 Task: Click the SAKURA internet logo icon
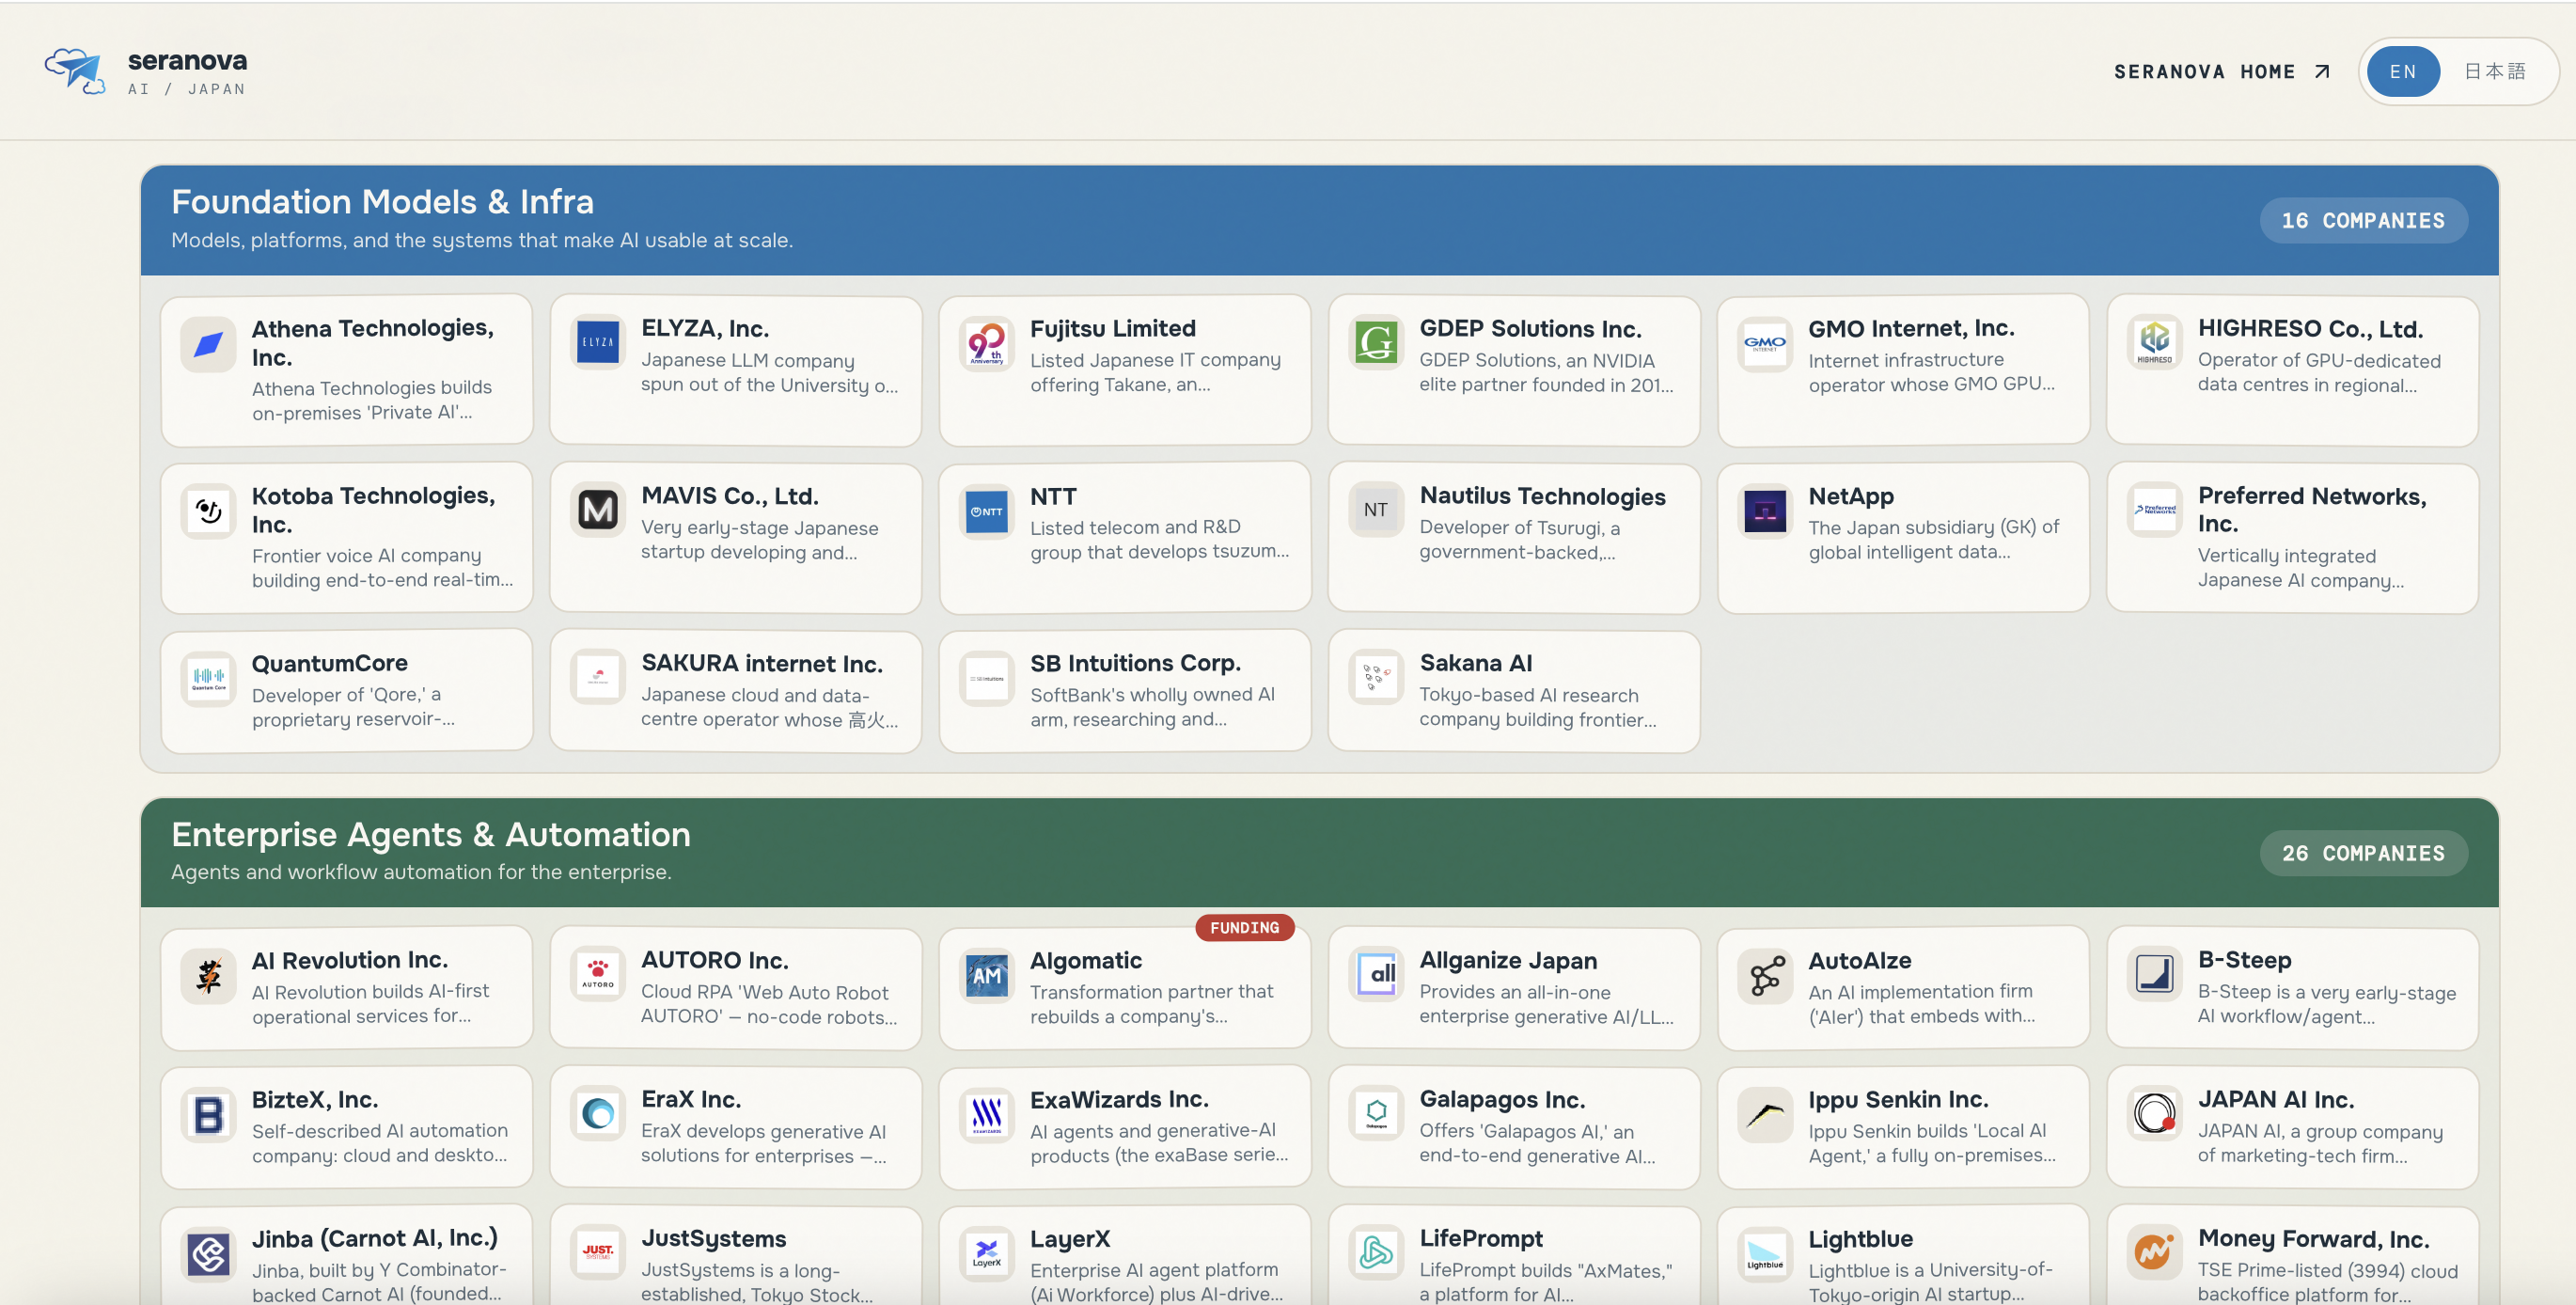coord(598,679)
